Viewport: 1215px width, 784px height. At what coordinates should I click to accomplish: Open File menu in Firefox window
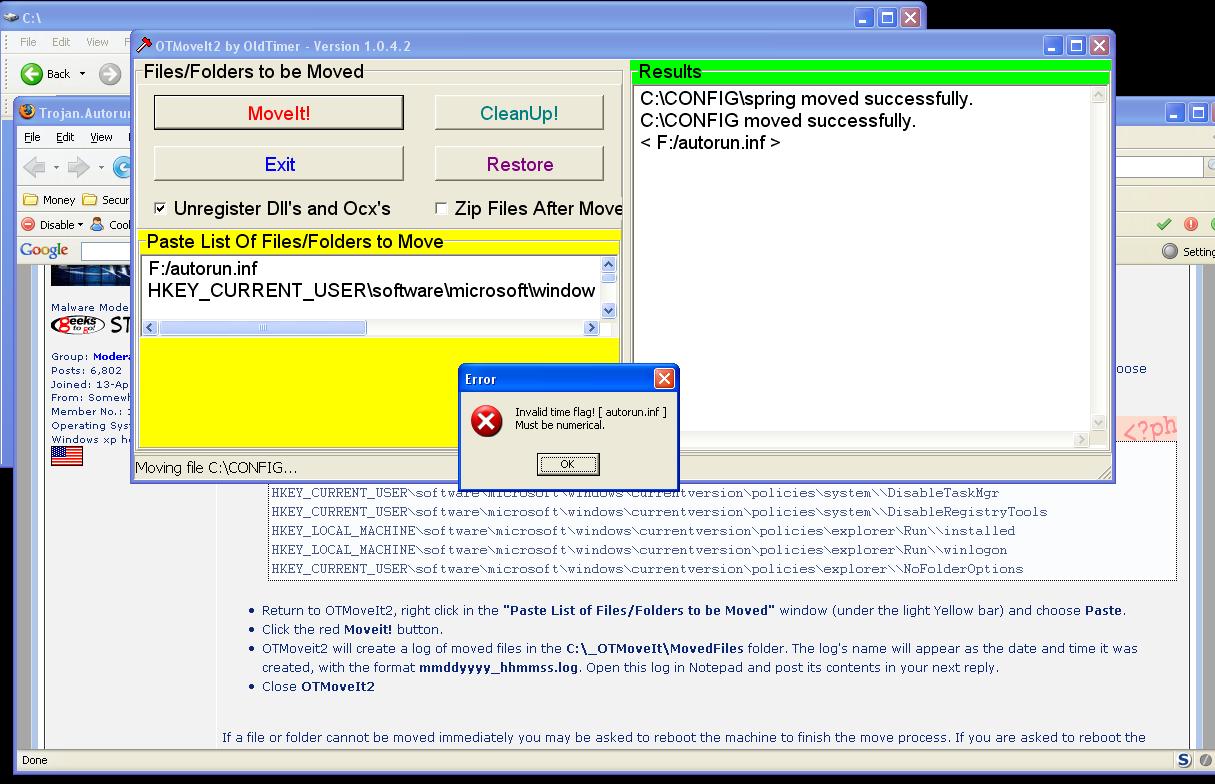coord(32,137)
